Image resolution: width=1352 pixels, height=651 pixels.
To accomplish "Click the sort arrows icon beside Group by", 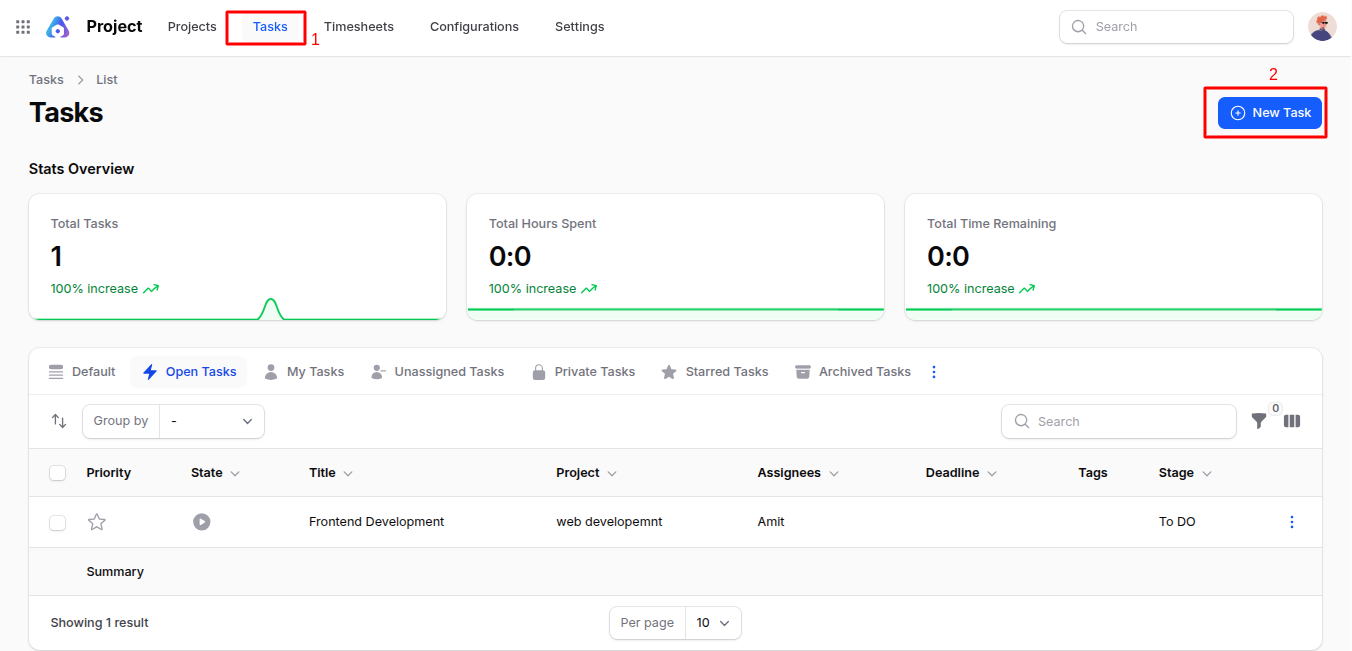I will [59, 421].
